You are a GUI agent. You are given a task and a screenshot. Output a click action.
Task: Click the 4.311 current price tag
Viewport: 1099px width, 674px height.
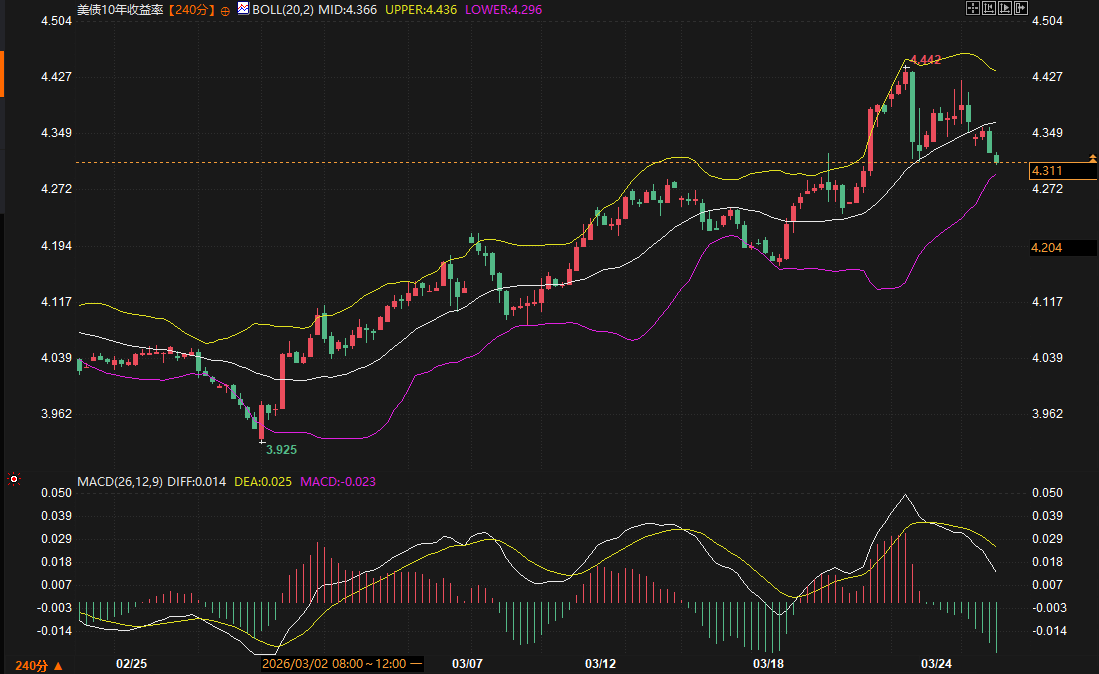coord(1062,170)
